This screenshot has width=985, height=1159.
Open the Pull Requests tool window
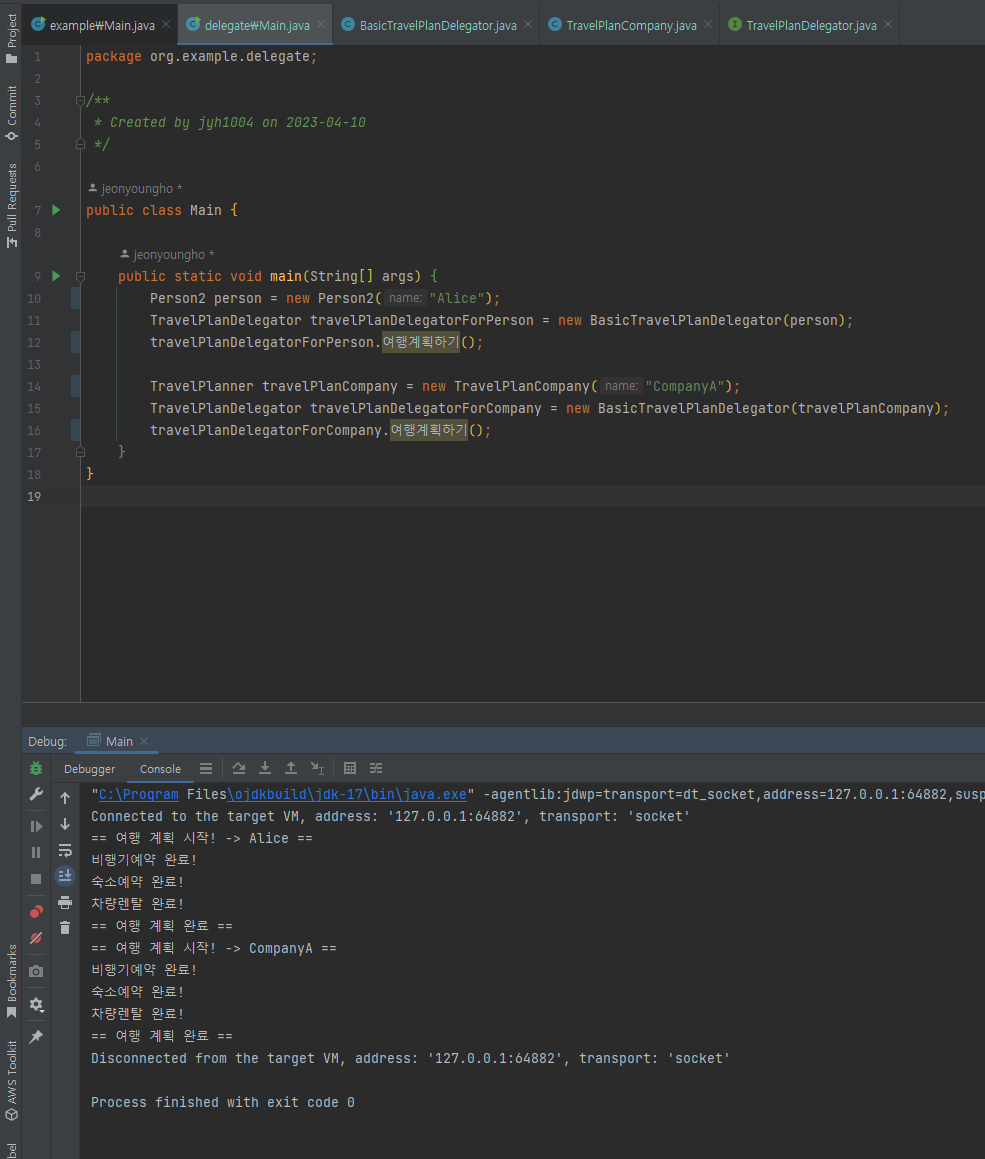click(11, 205)
